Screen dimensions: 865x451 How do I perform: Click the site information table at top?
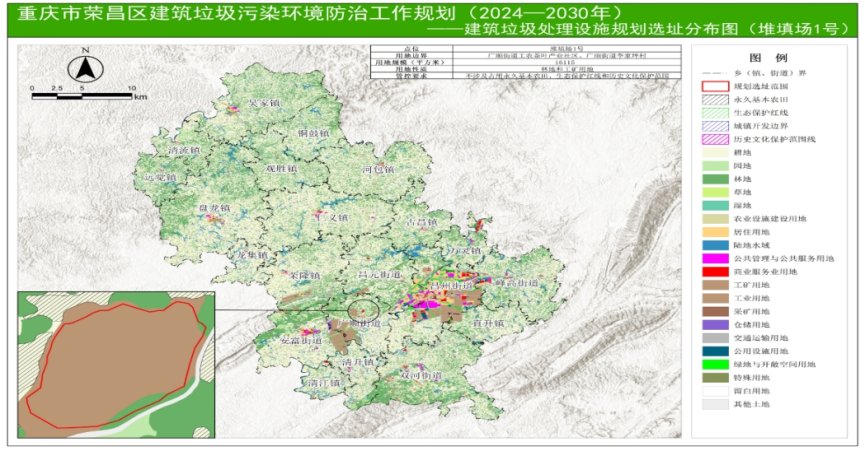click(524, 62)
